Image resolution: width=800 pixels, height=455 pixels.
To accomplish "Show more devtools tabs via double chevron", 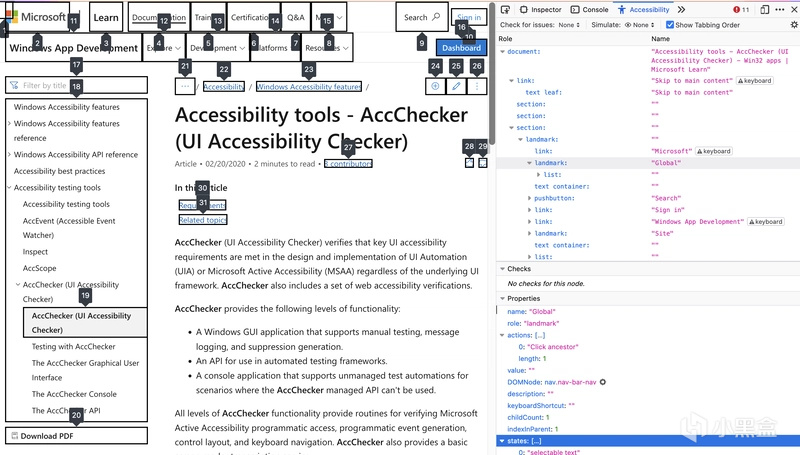I will tap(681, 10).
